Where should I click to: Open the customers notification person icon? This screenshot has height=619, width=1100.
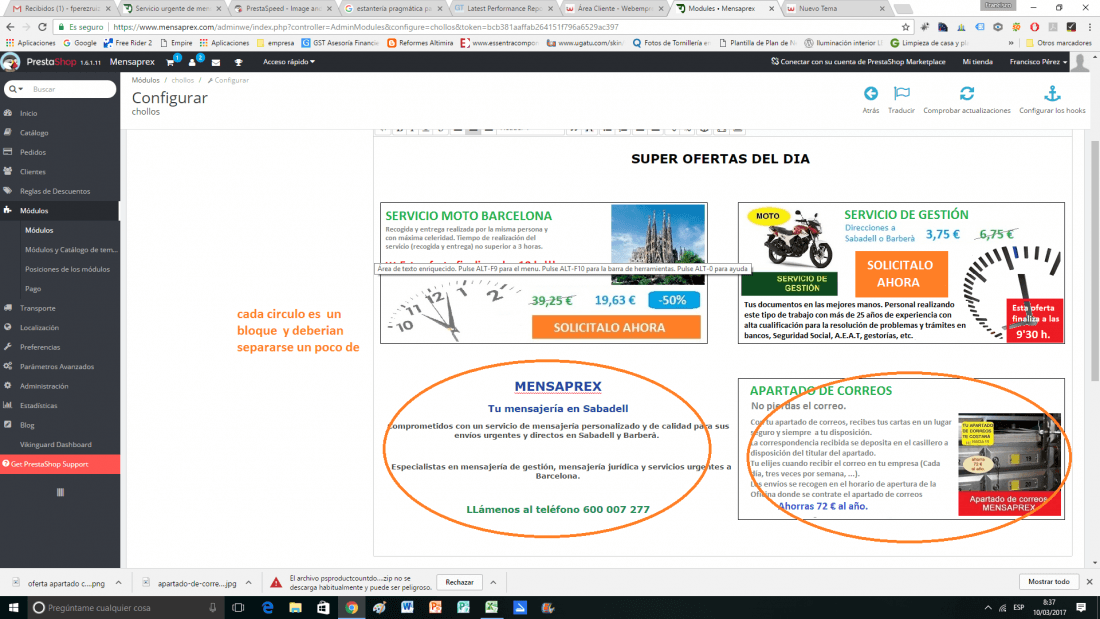[192, 62]
